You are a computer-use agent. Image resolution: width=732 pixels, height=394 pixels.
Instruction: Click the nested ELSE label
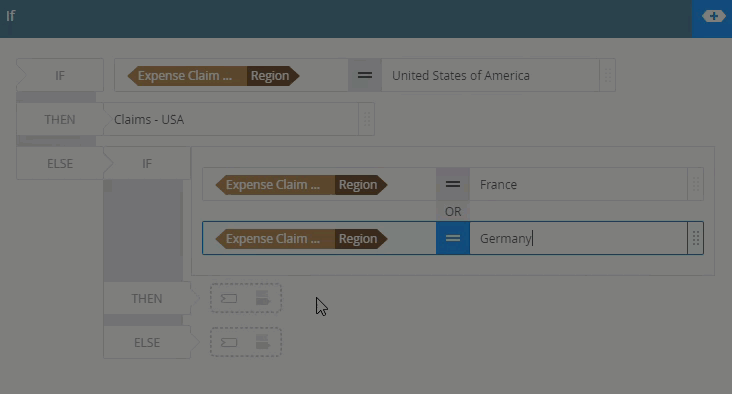coord(147,342)
